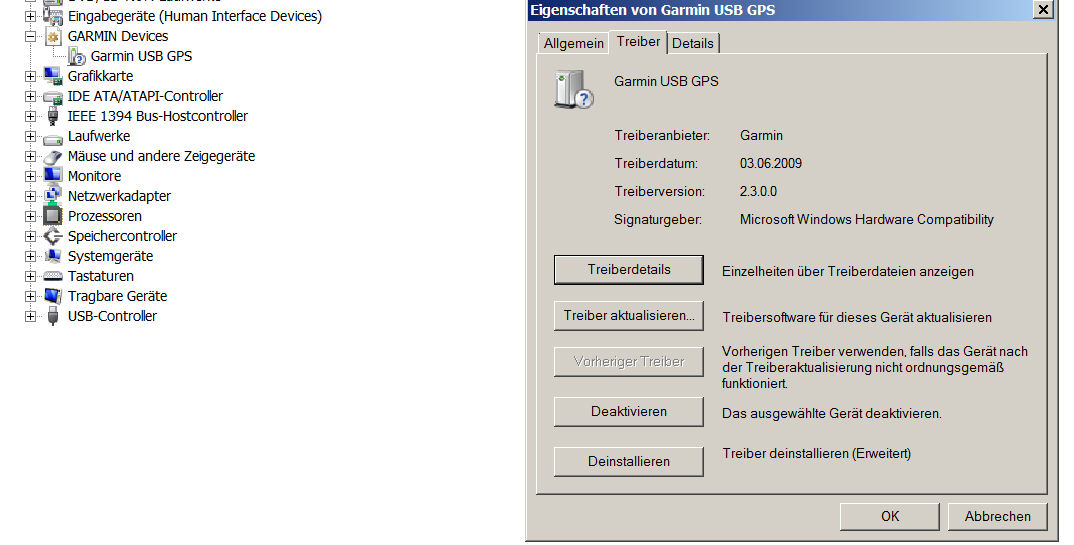Select the Systemgeräte label
This screenshot has width=1074, height=545.
tap(110, 257)
